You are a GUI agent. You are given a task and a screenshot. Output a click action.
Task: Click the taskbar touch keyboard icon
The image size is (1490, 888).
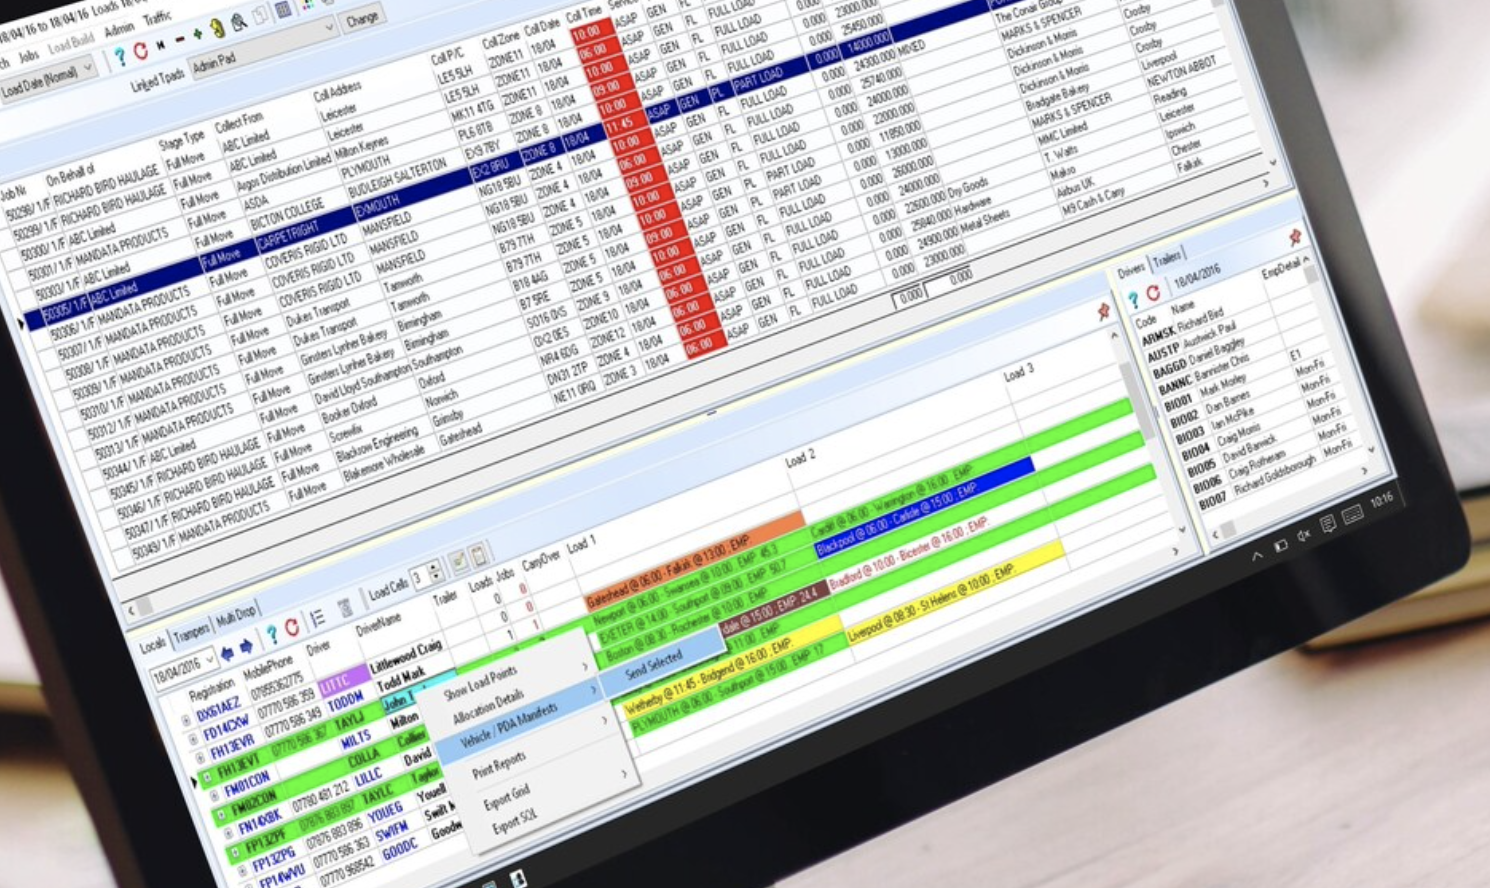click(1352, 515)
